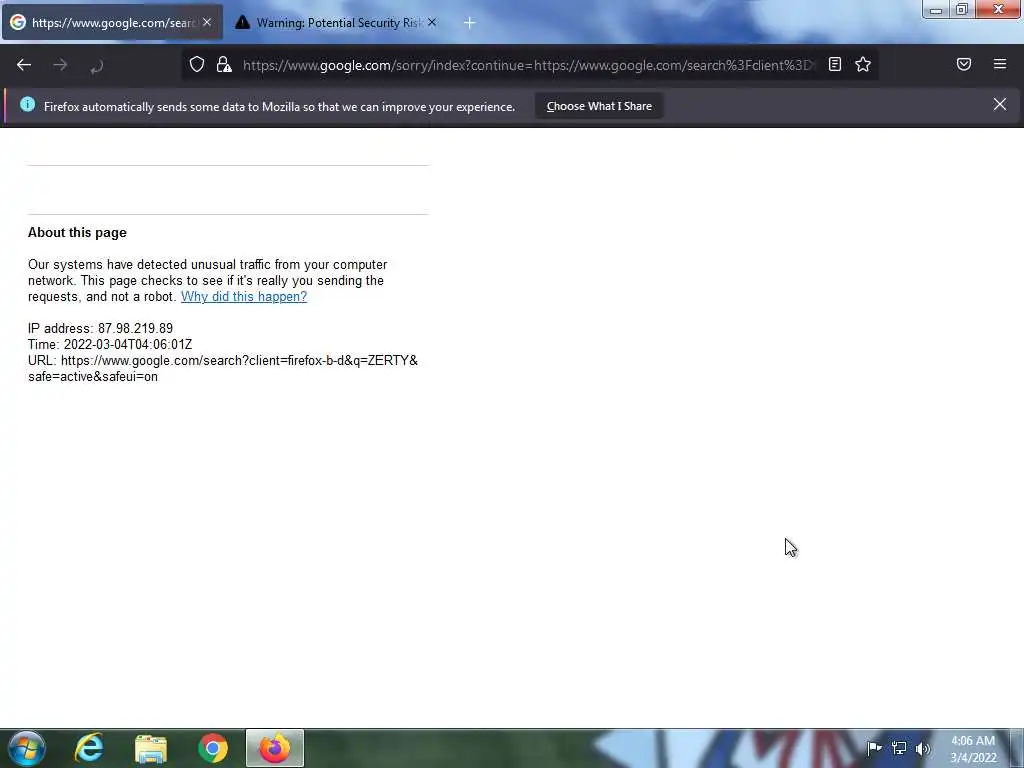
Task: Click the address bar URL field
Action: [x=529, y=65]
